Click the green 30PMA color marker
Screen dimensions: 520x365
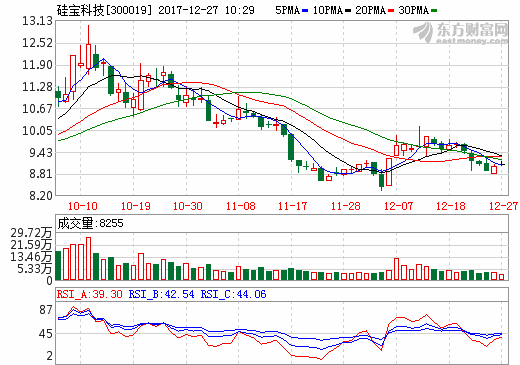pos(434,11)
